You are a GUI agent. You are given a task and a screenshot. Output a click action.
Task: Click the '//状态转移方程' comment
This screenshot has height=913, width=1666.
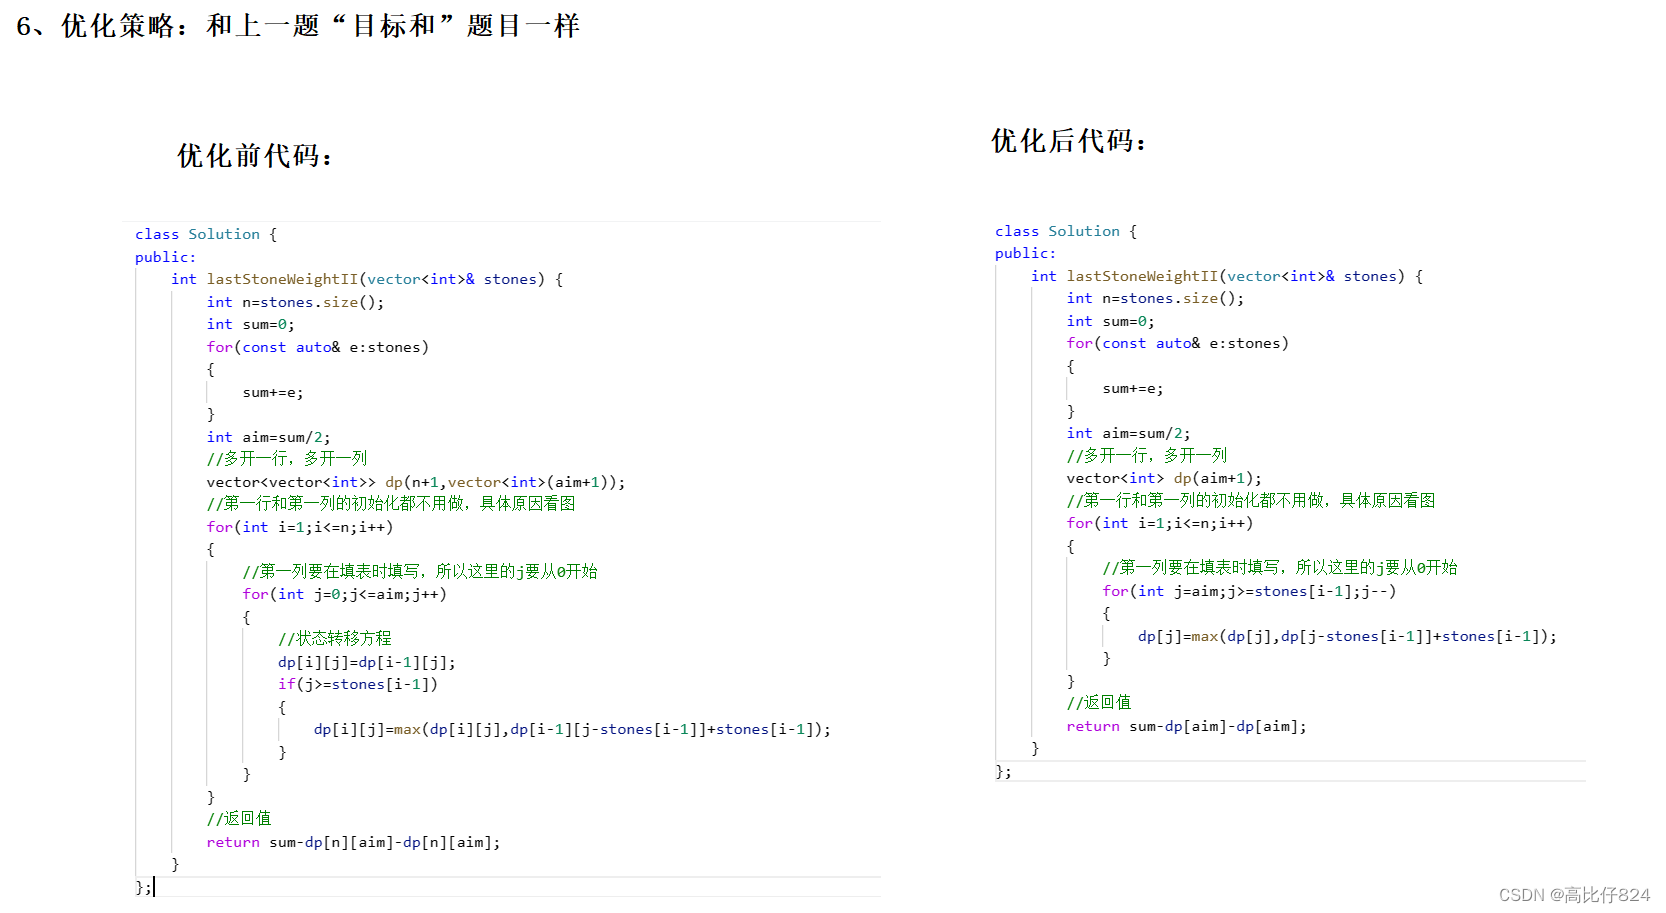[335, 638]
